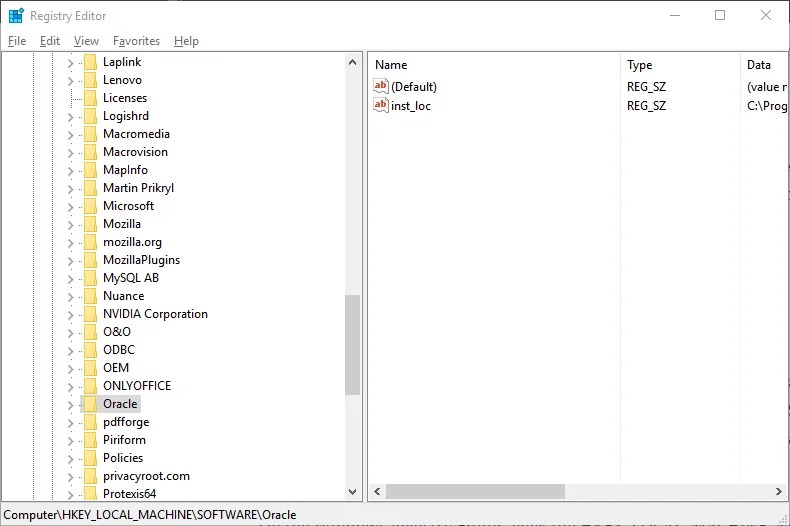Screen dimensions: 790x526
Task: Open the File menu
Action: click(17, 41)
